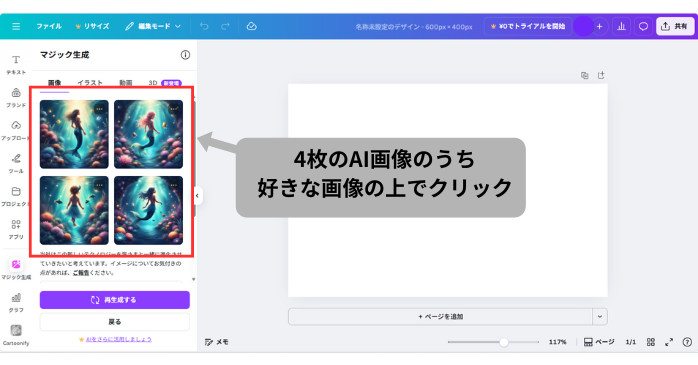Select the generated image of girl in dress

pos(74,210)
